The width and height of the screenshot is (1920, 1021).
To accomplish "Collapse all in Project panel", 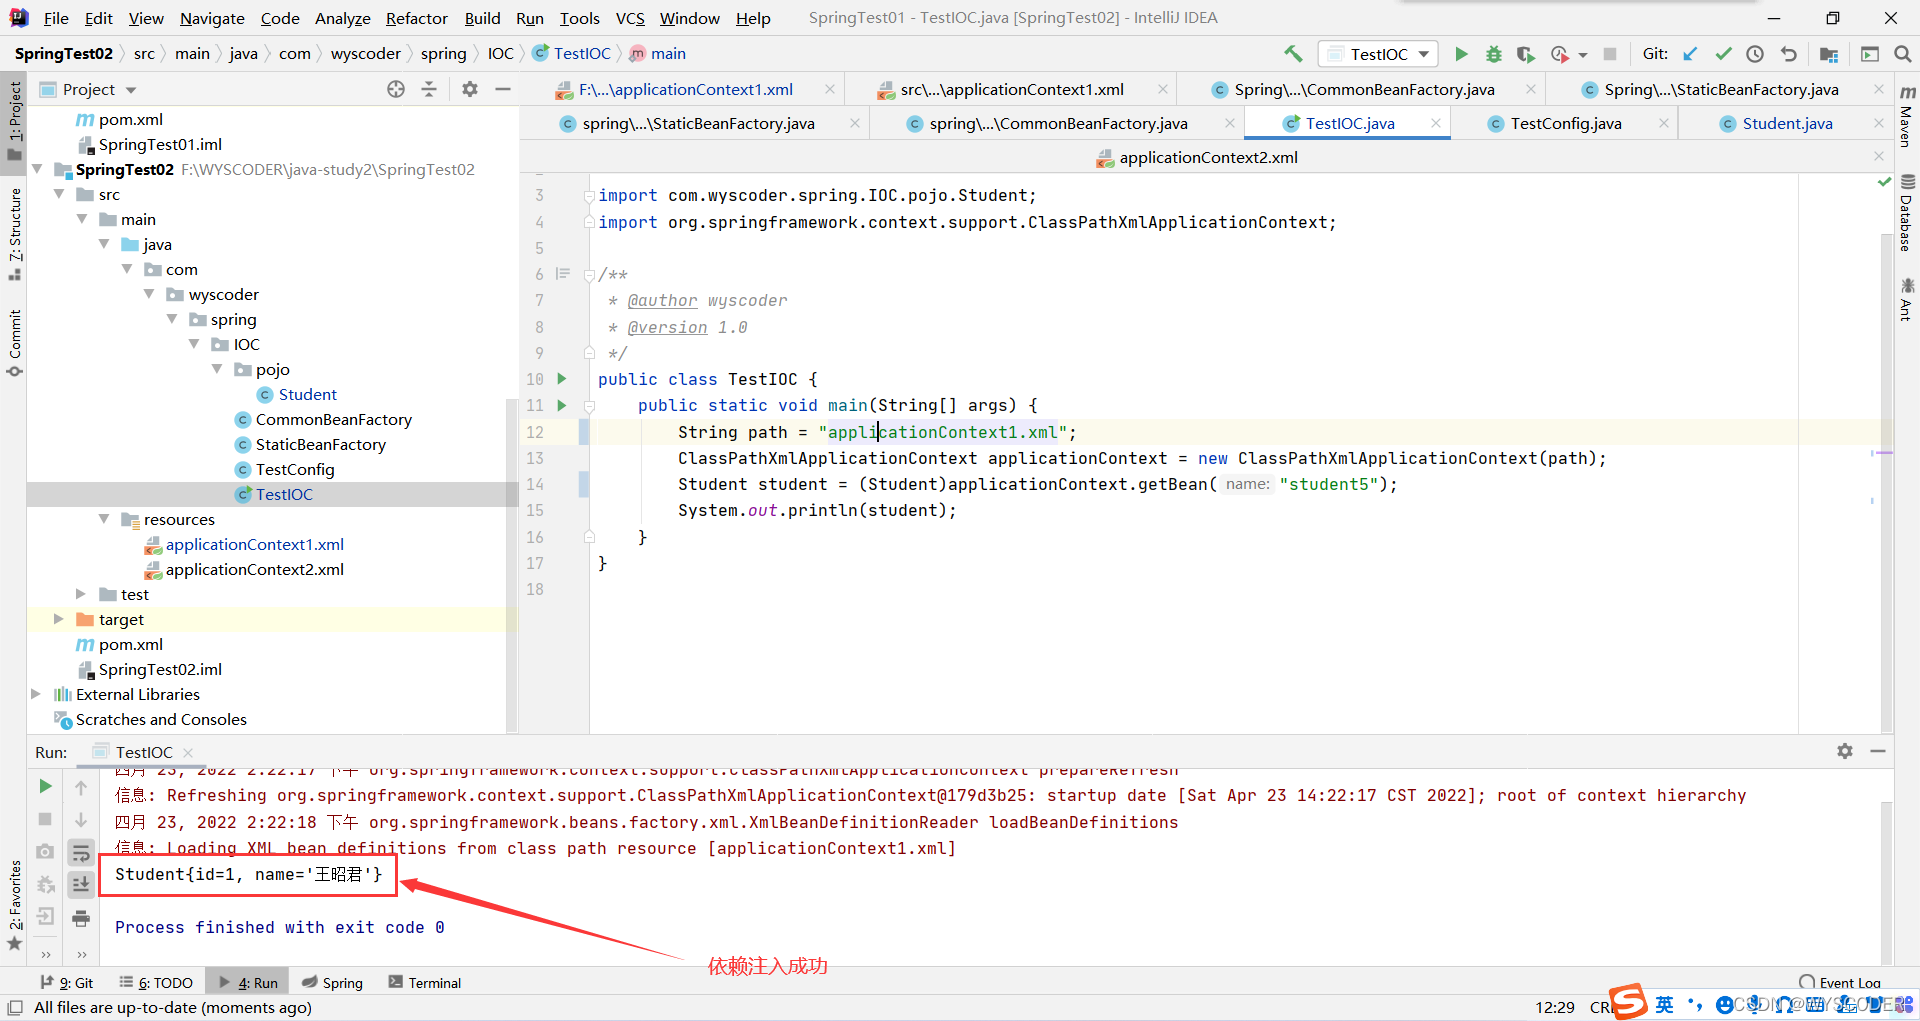I will tap(429, 89).
